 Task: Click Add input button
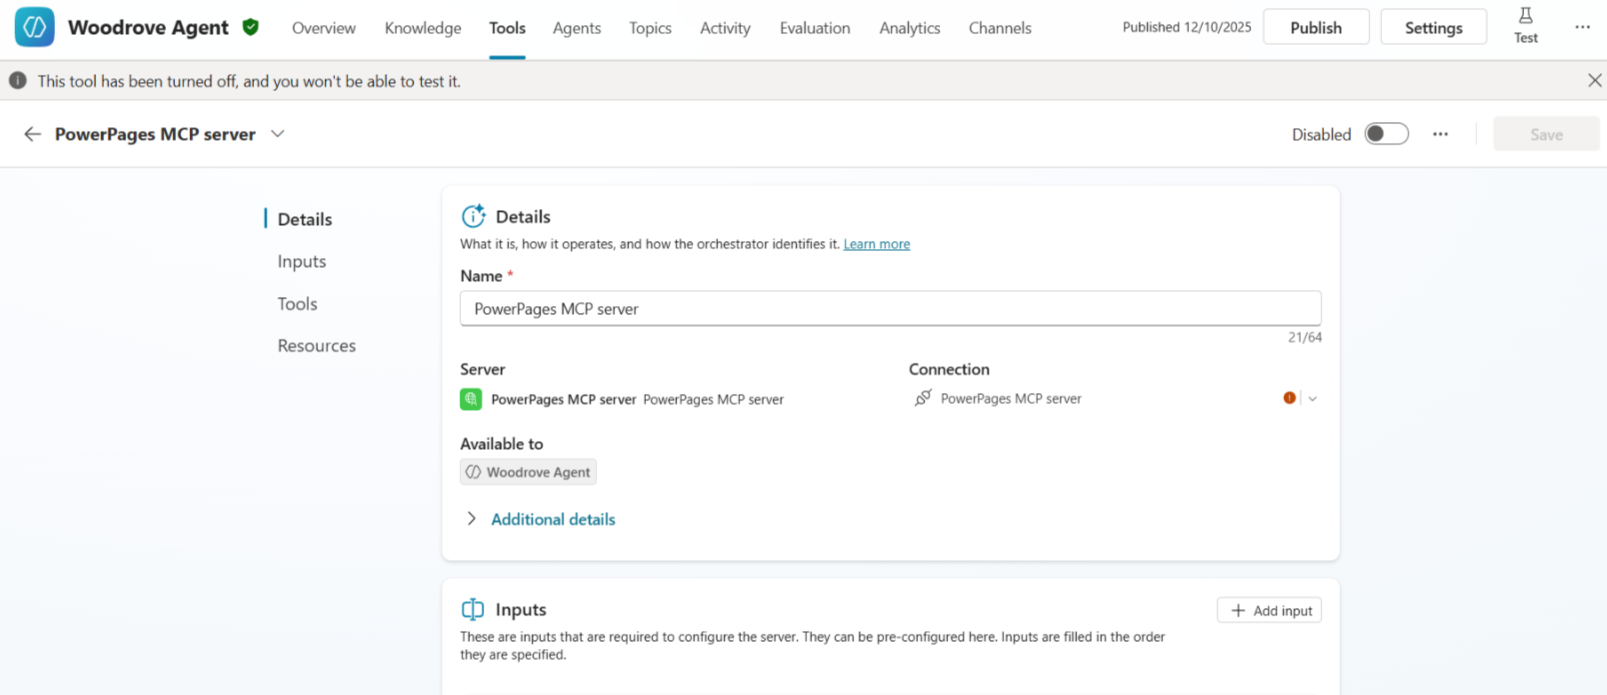tap(1269, 610)
